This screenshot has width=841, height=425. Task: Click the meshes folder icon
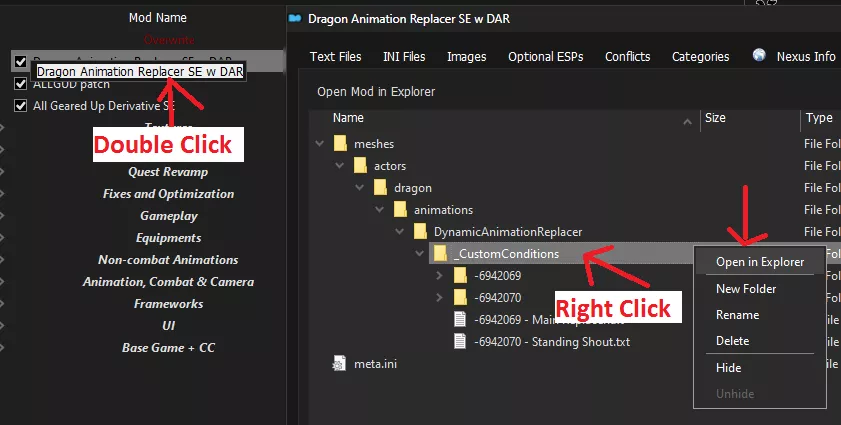(x=340, y=144)
